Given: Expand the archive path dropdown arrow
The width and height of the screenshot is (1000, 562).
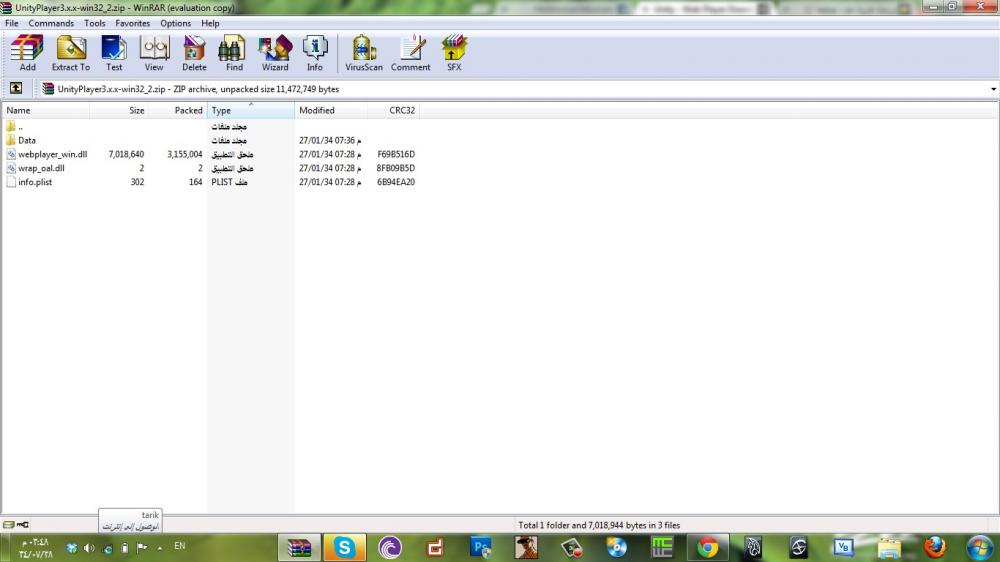Looking at the screenshot, I should coord(993,89).
